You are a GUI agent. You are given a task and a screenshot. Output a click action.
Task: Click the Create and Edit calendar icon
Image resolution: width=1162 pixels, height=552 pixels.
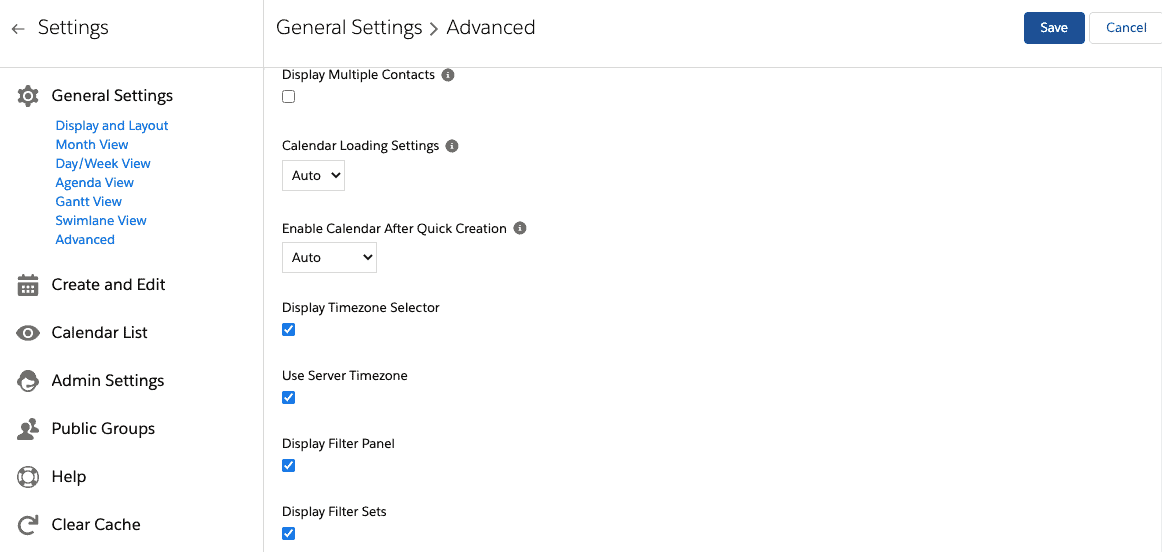[28, 285]
